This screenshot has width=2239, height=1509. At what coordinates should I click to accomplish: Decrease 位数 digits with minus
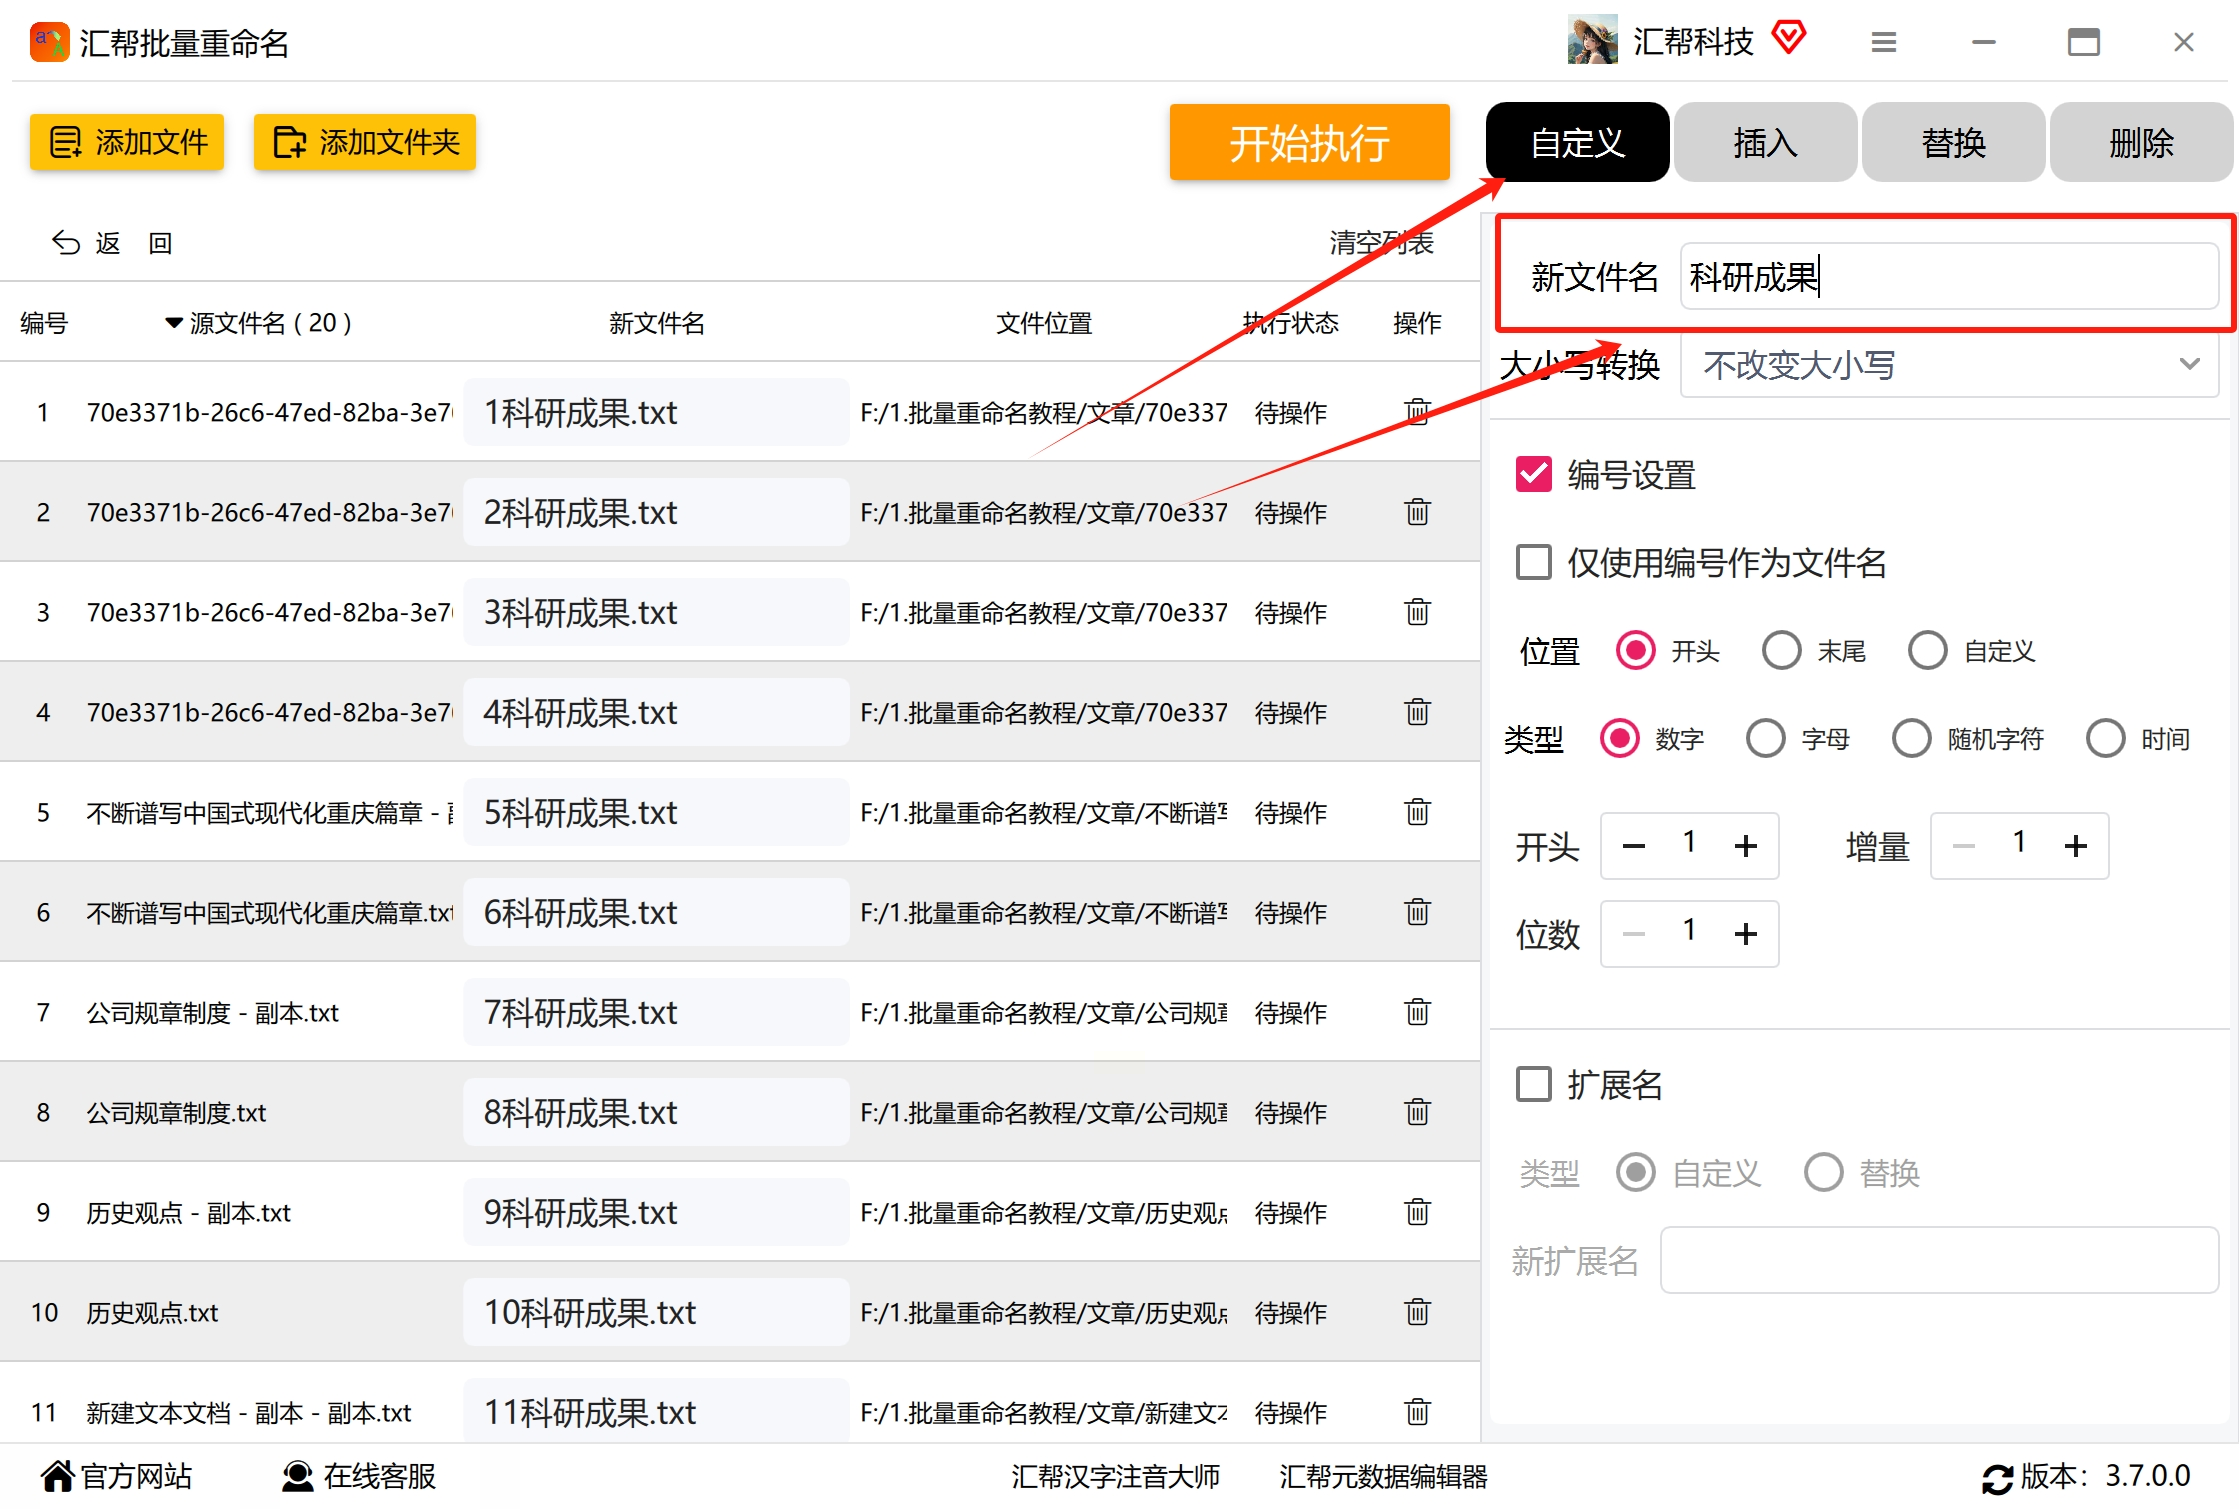[x=1634, y=934]
